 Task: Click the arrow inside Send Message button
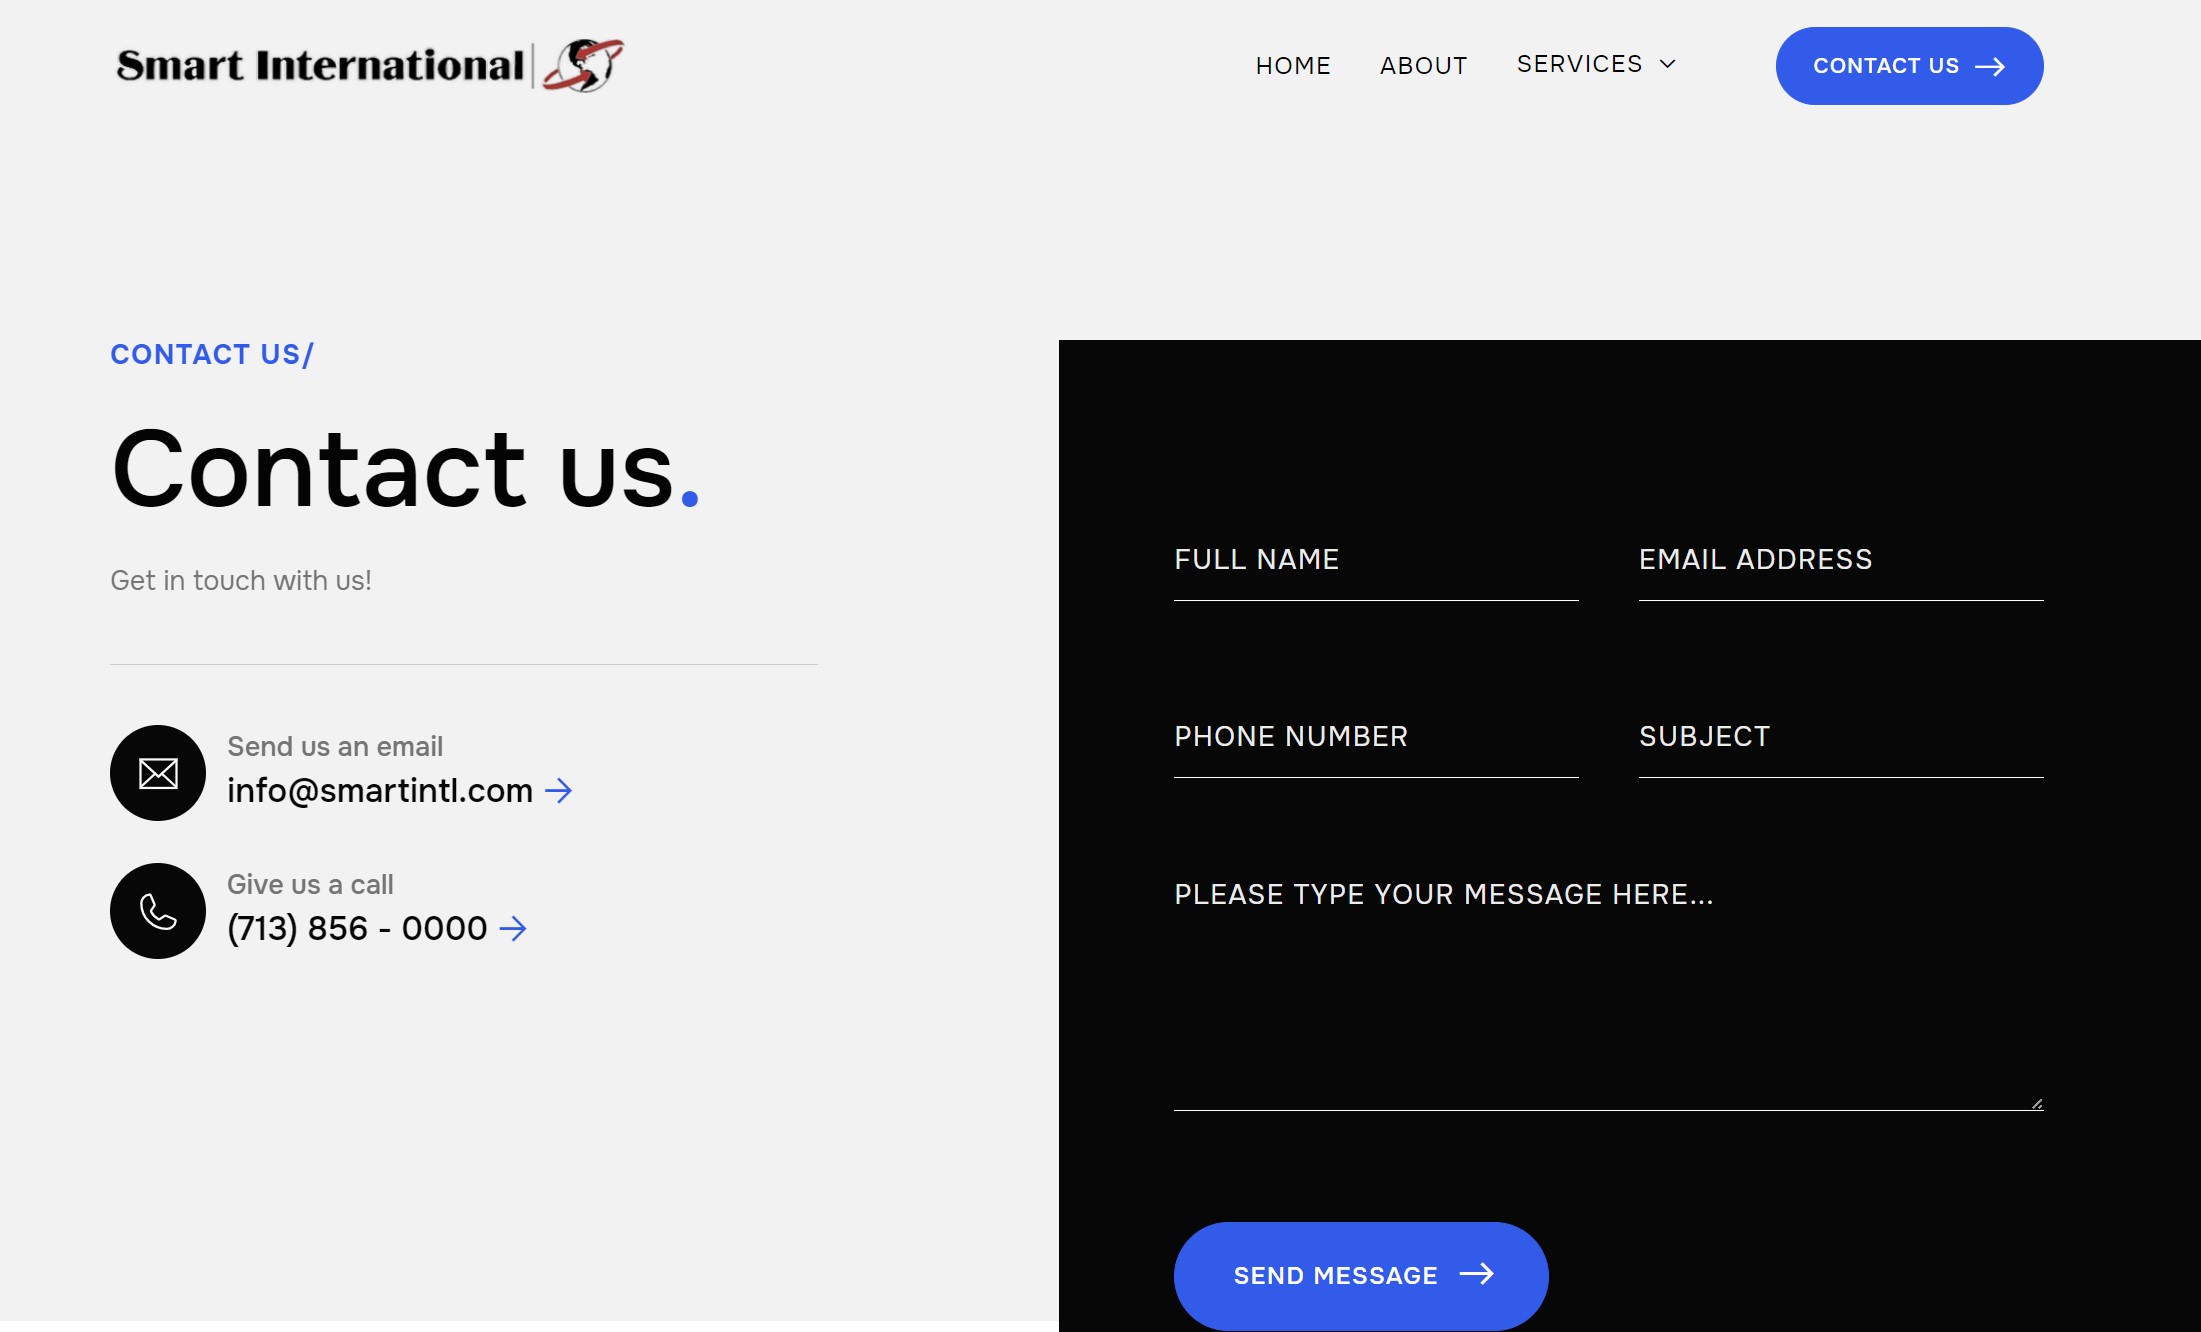pos(1476,1274)
